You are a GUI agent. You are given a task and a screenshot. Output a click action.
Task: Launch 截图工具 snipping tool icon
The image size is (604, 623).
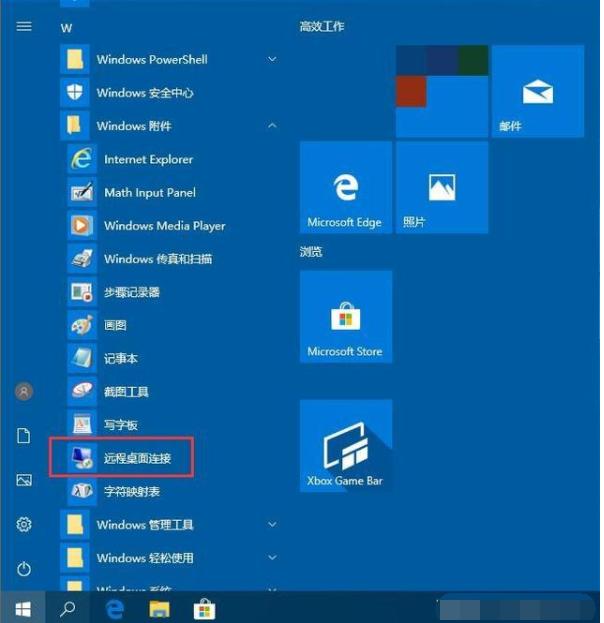tap(82, 392)
